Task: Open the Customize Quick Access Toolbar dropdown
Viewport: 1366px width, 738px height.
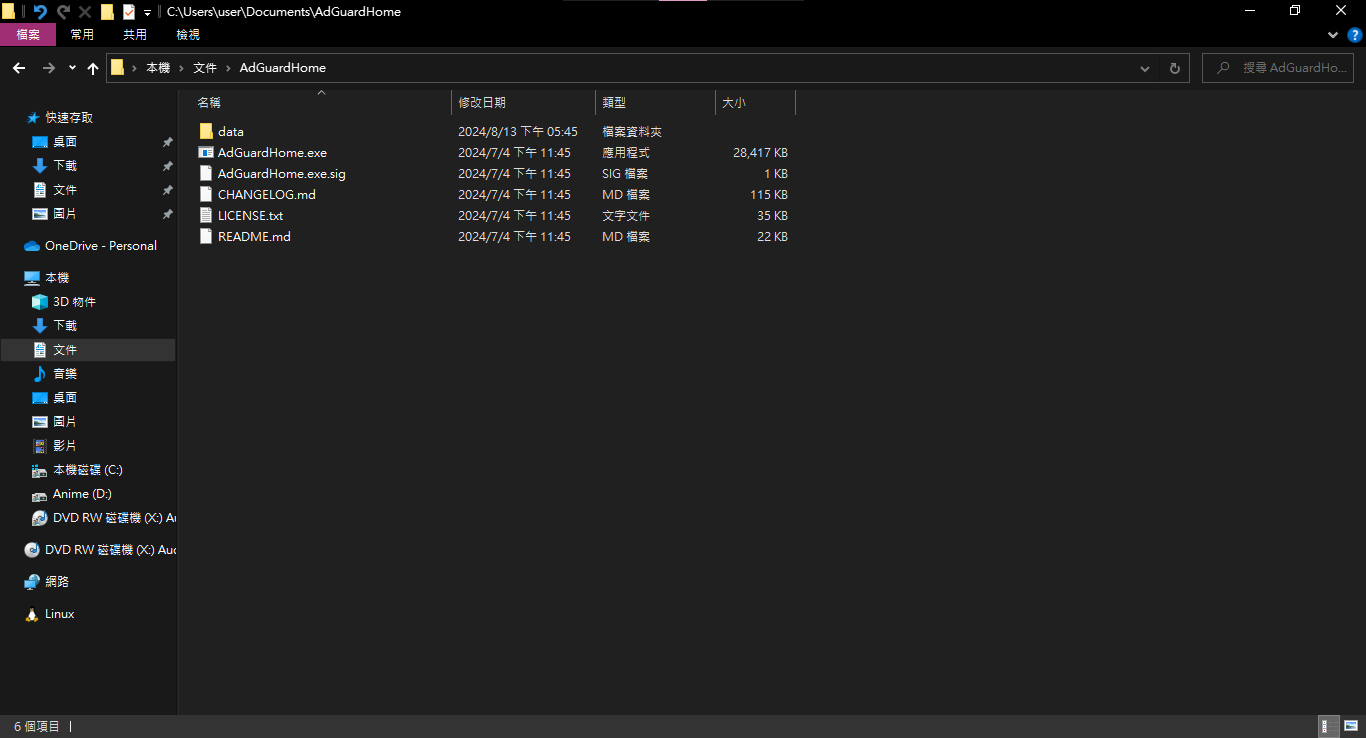Action: point(148,12)
